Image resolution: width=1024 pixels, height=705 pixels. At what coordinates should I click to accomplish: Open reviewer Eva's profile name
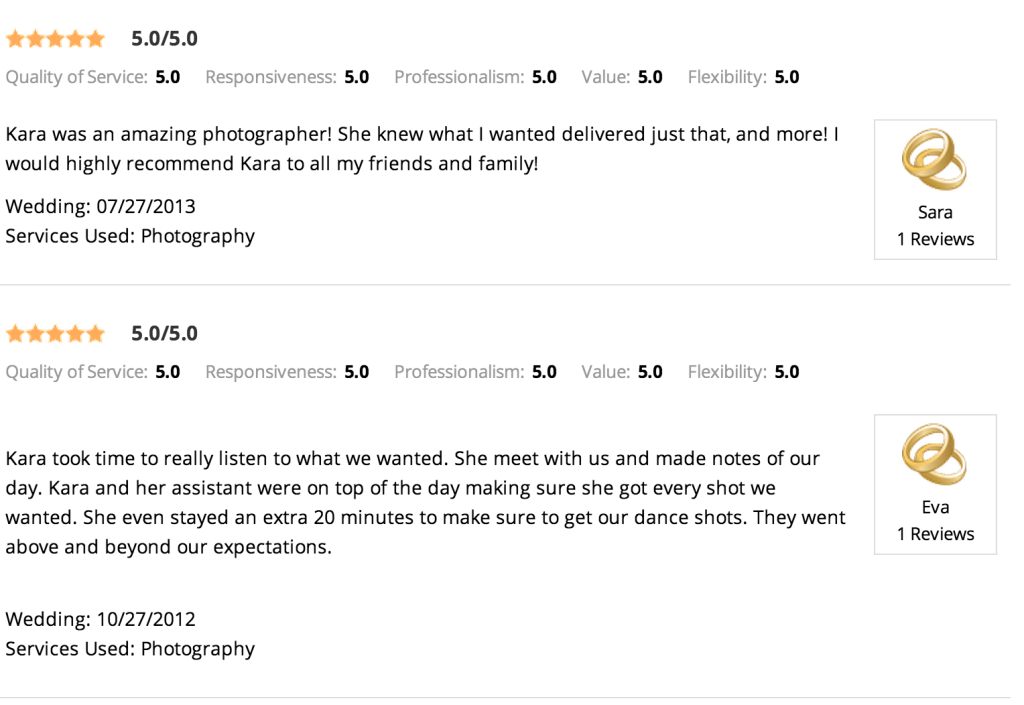tap(935, 507)
